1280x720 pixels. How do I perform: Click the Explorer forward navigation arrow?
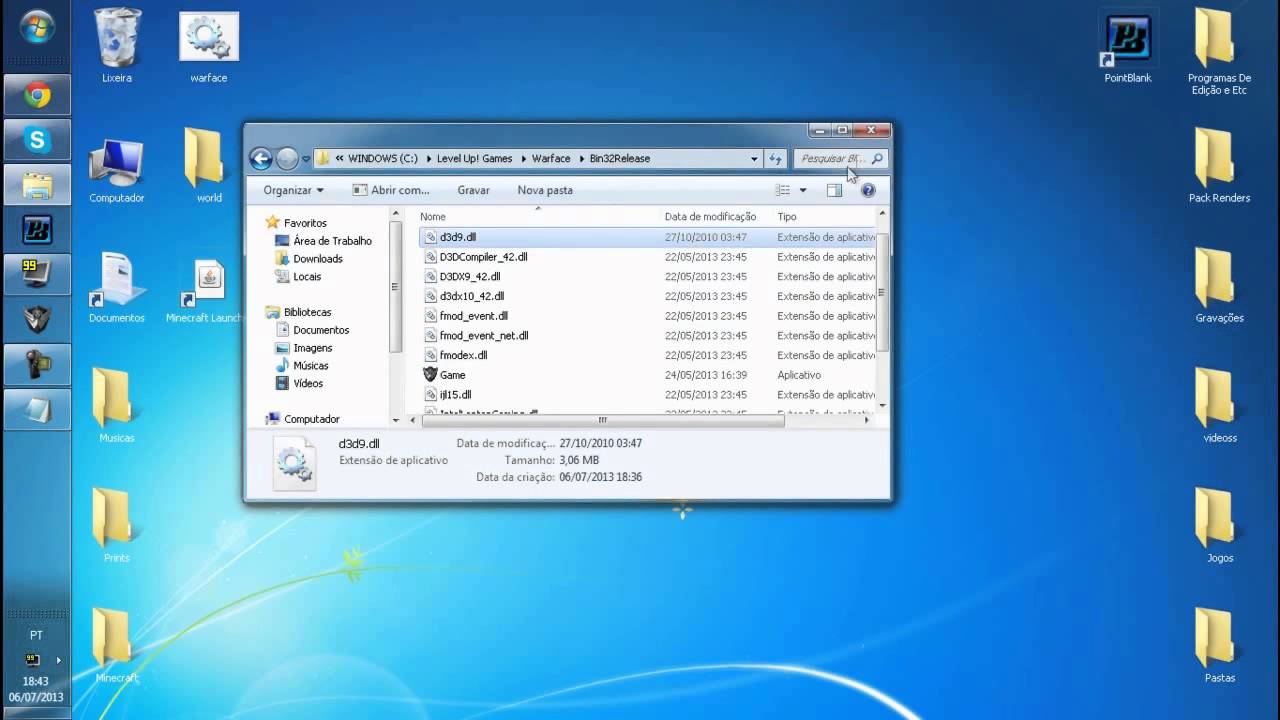287,158
